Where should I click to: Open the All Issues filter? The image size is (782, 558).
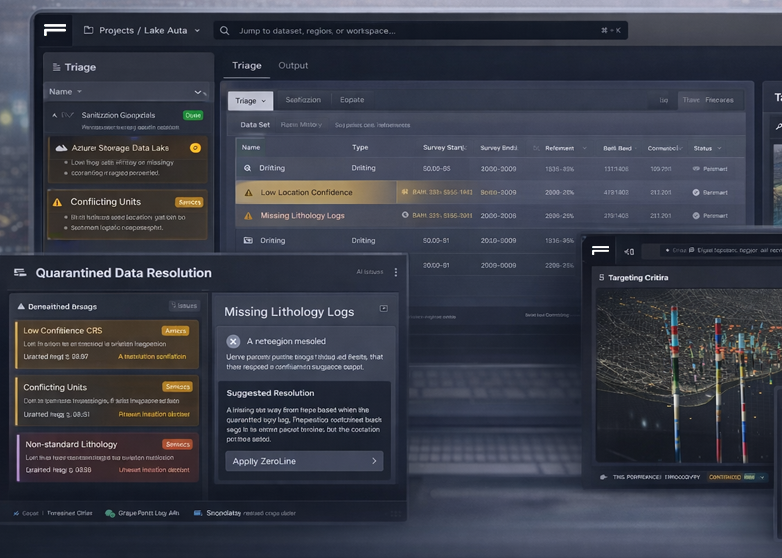pyautogui.click(x=370, y=272)
